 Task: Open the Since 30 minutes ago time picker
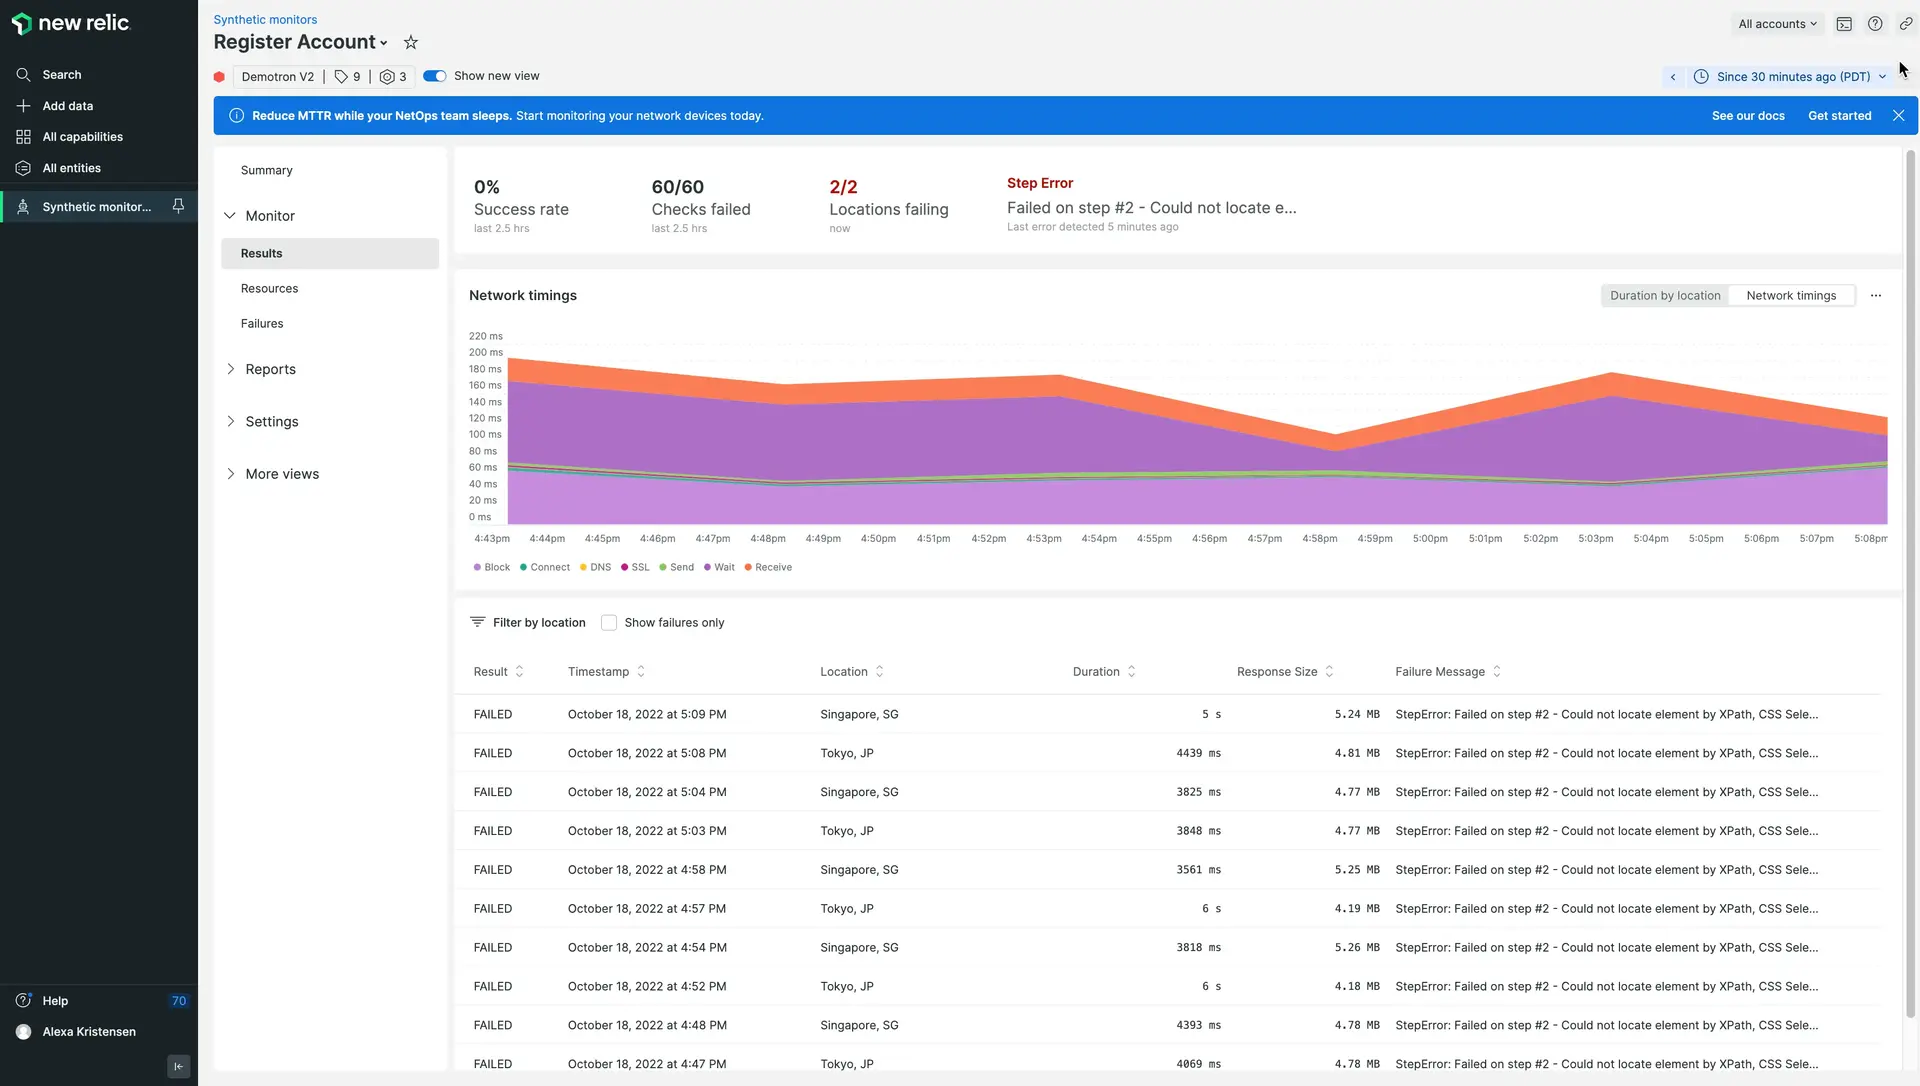1792,77
